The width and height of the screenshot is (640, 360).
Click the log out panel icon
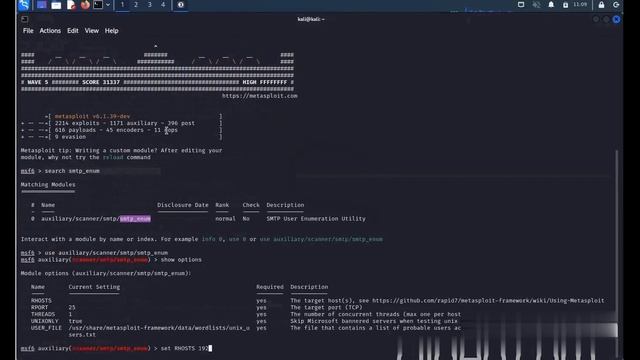[616, 5]
